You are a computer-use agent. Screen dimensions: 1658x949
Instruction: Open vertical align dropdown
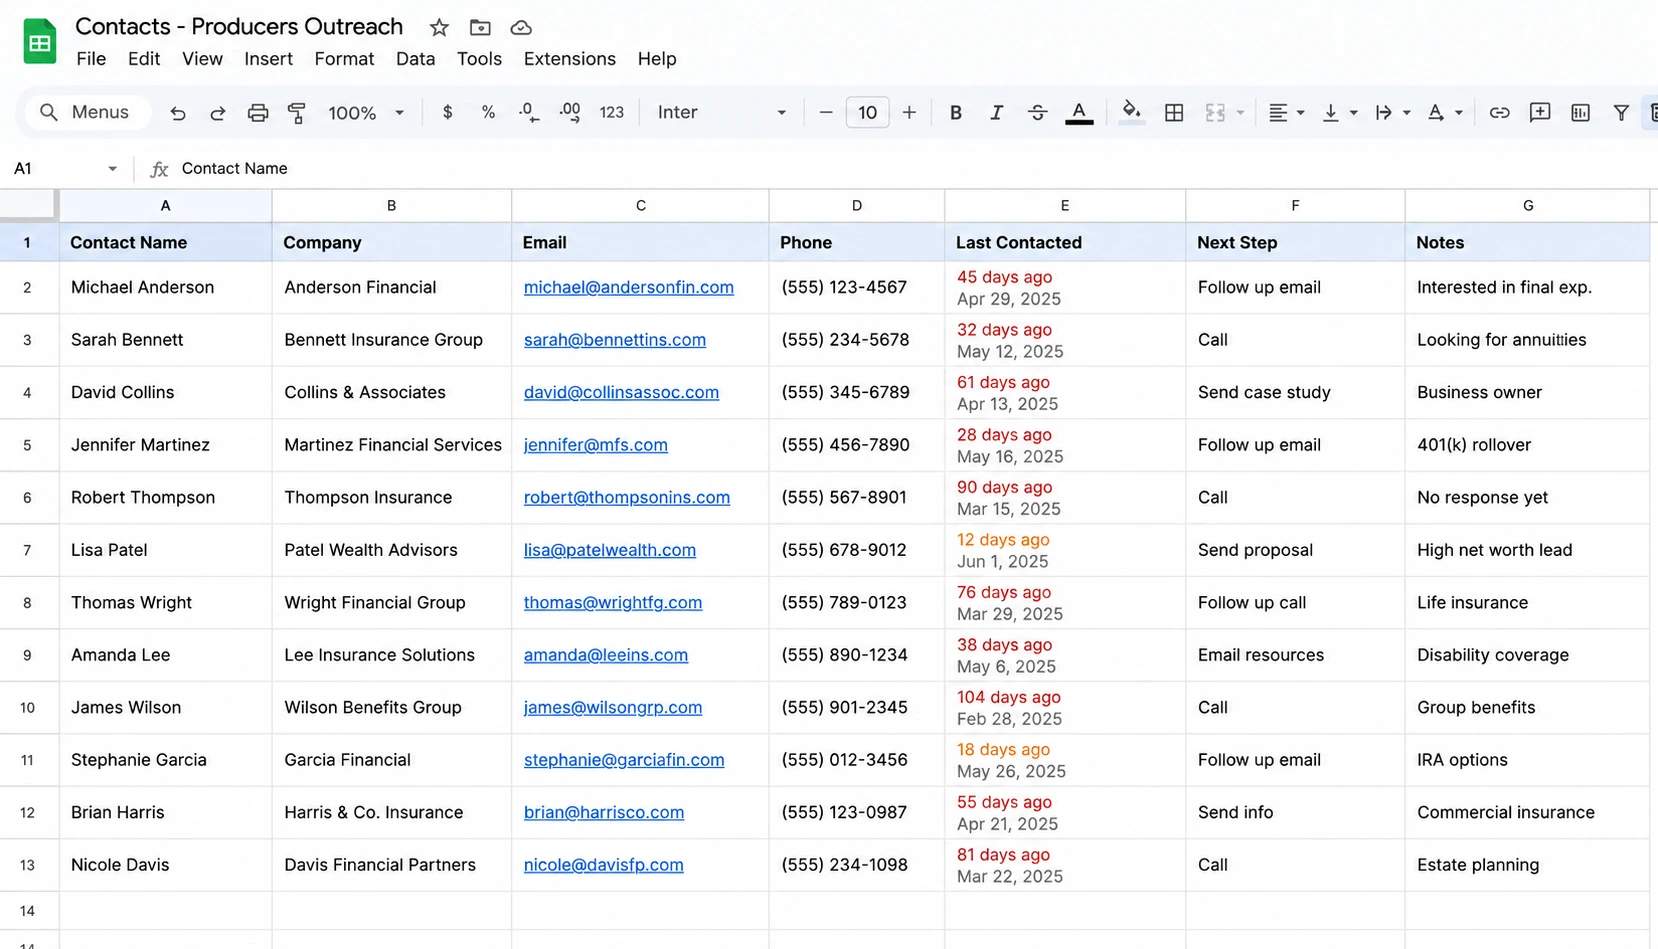[1339, 113]
